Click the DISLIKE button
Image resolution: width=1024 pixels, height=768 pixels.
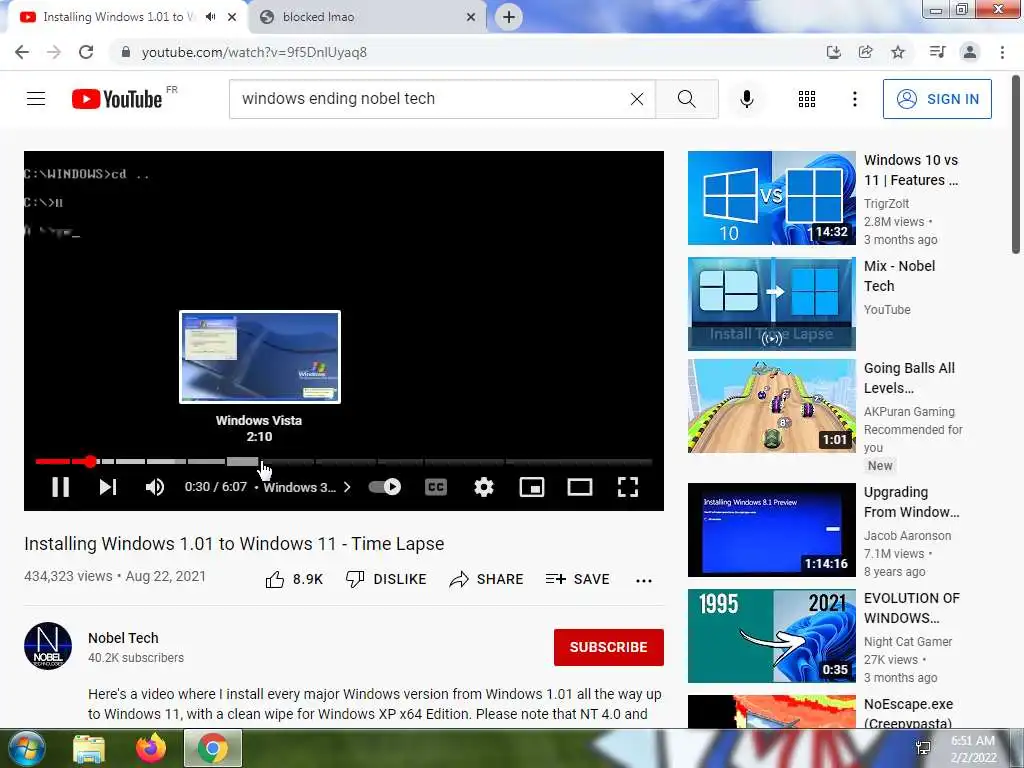point(386,579)
